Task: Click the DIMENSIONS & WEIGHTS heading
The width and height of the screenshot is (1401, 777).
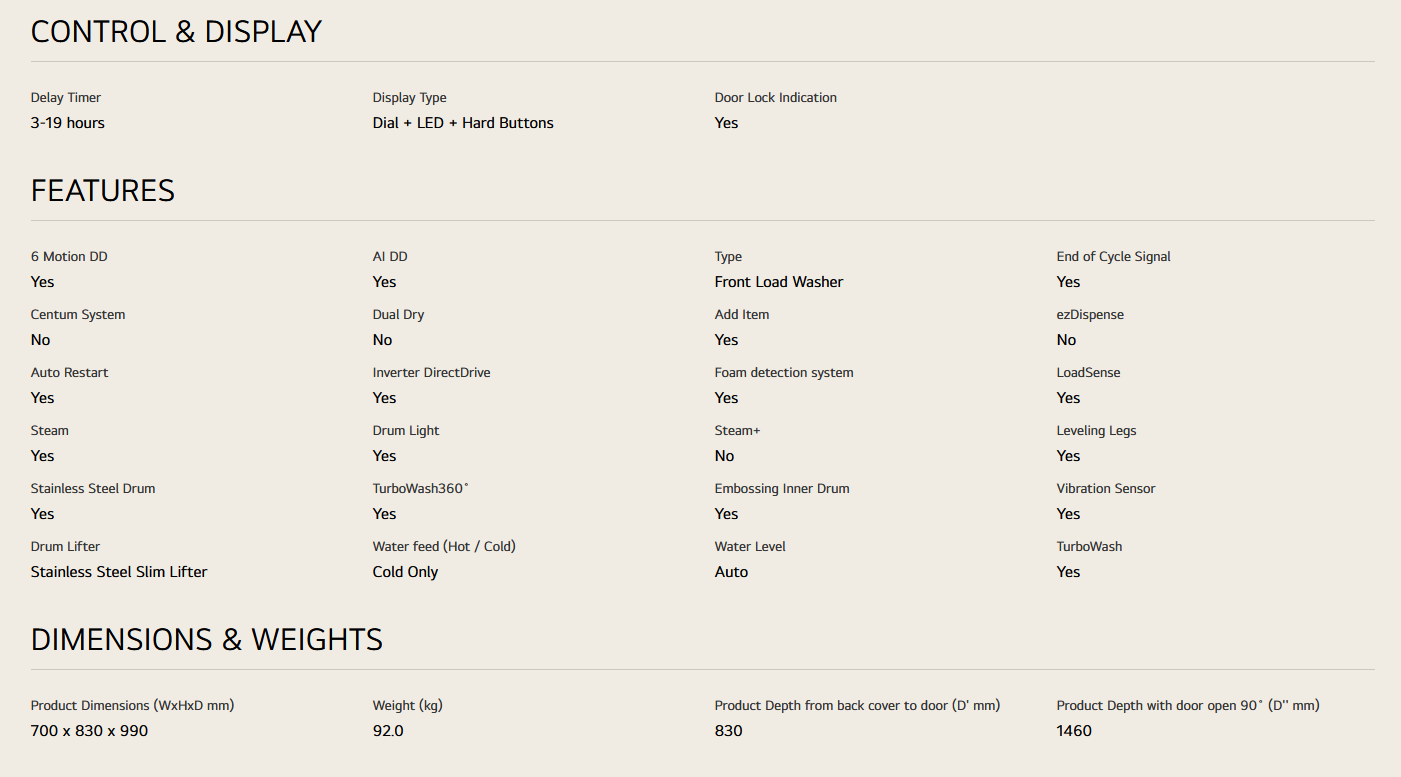Action: (207, 640)
